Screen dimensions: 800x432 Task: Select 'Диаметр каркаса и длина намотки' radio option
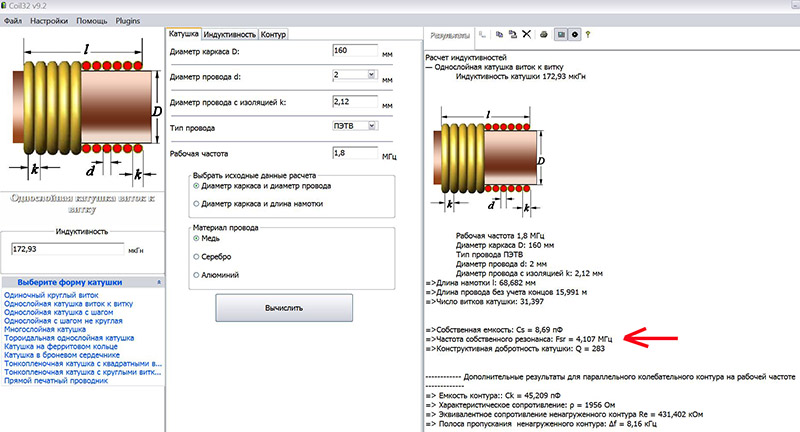(x=196, y=204)
